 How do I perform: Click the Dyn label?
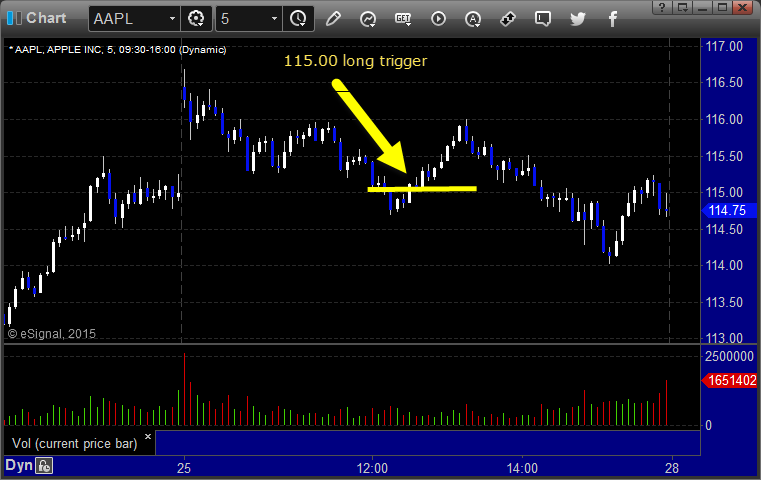coord(19,465)
